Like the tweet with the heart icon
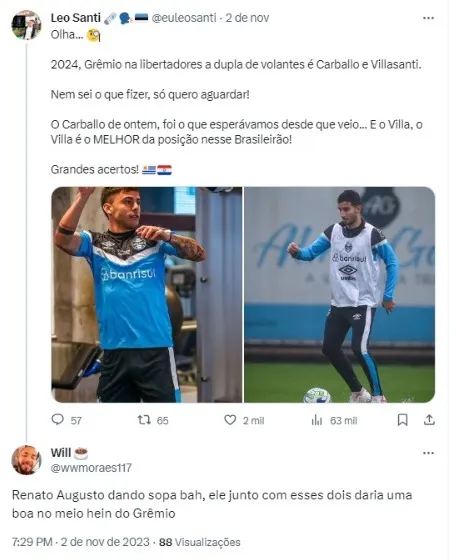This screenshot has height=560, width=456. 230,420
